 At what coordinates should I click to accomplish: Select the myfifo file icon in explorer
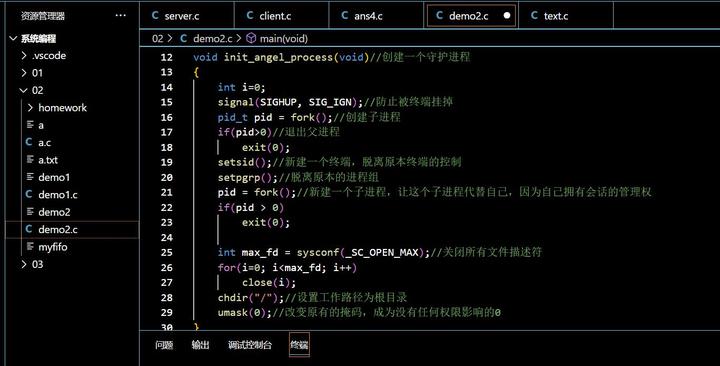pyautogui.click(x=30, y=247)
